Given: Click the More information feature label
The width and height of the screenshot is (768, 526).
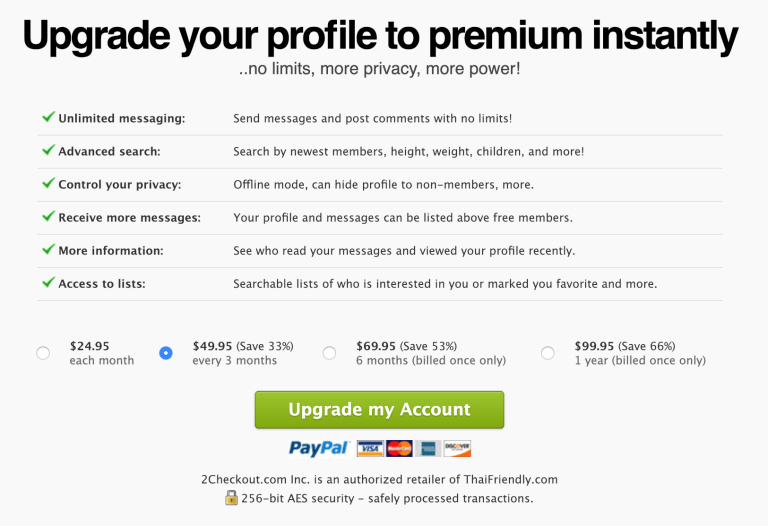Looking at the screenshot, I should tap(111, 251).
